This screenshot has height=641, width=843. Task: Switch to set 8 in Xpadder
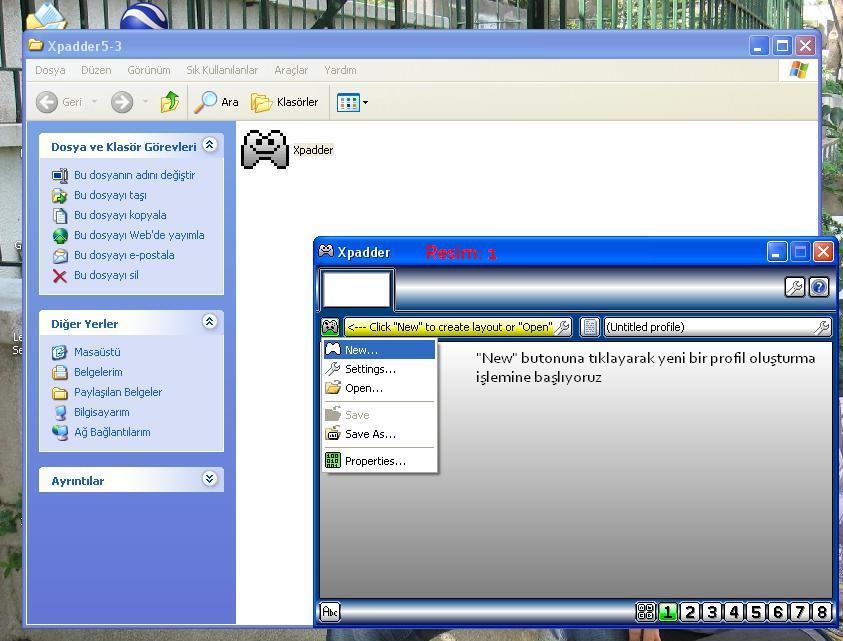[x=822, y=611]
